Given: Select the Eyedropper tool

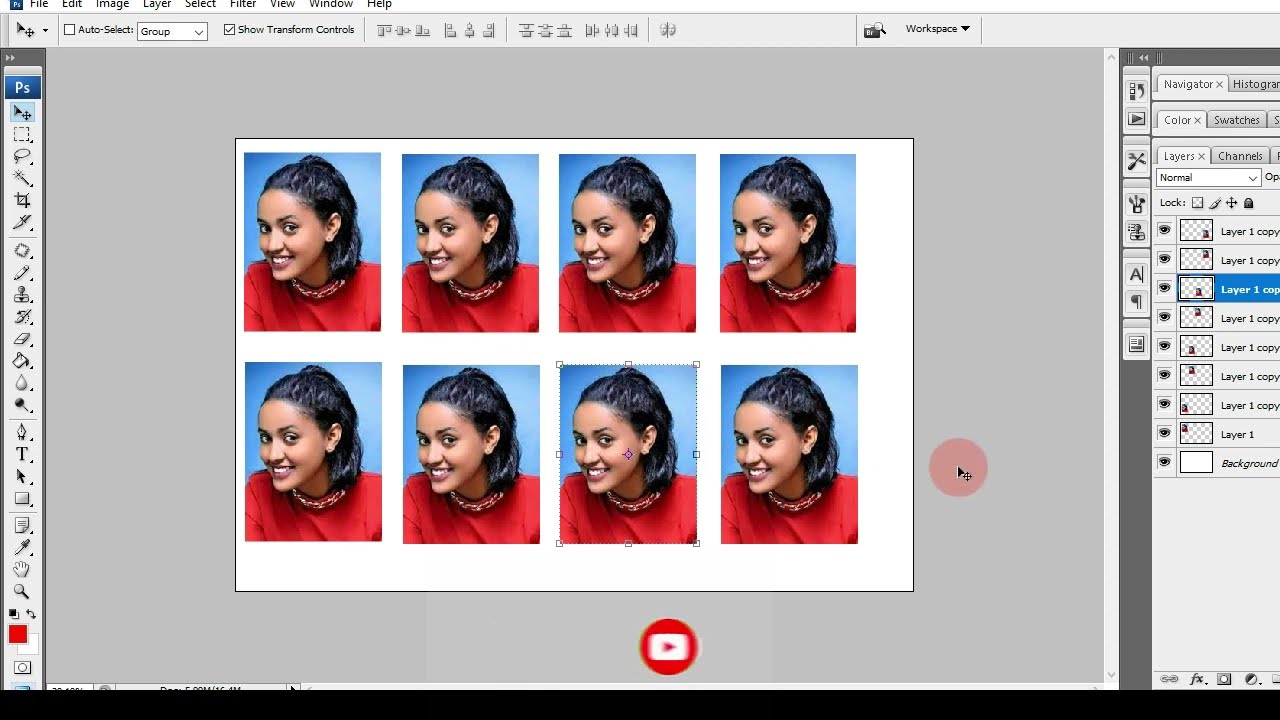Looking at the screenshot, I should [x=22, y=547].
